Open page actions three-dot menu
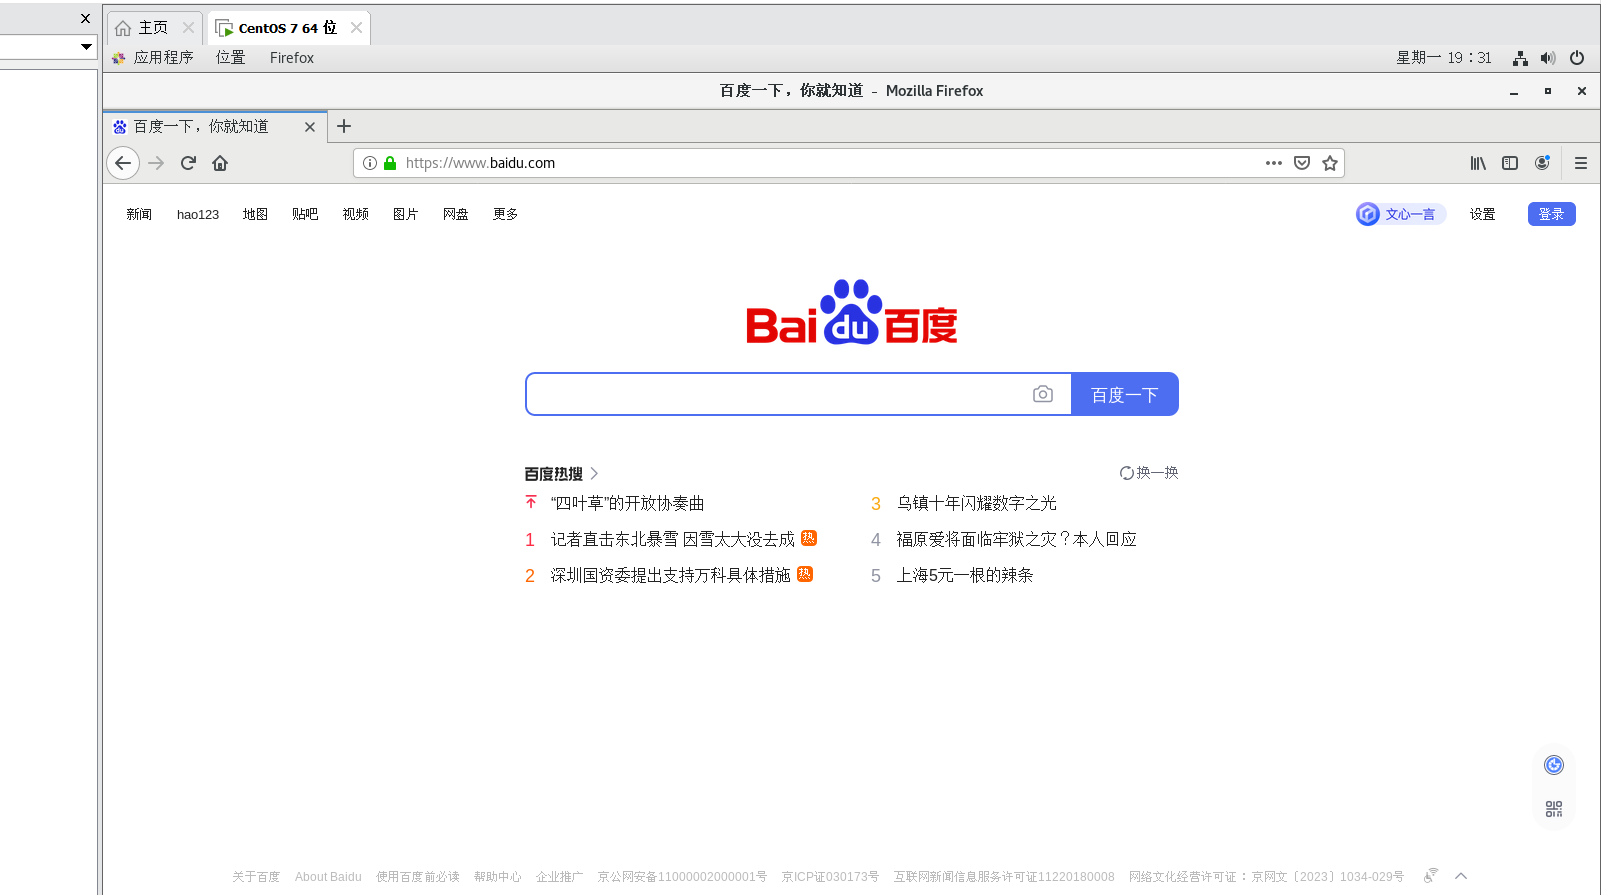The width and height of the screenshot is (1601, 895). tap(1273, 163)
